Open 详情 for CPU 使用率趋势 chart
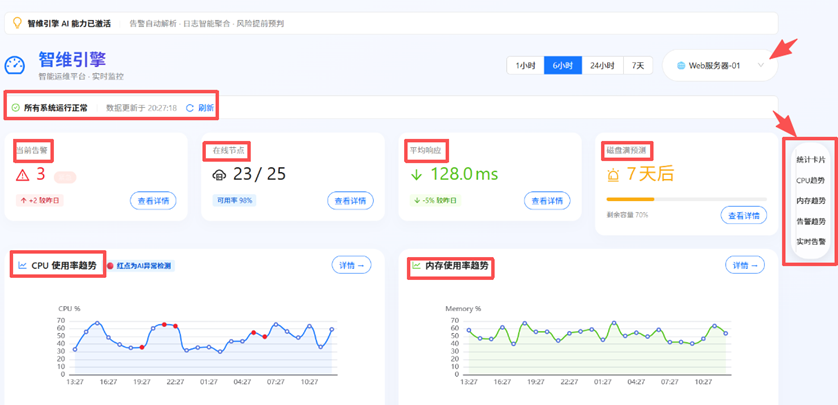The width and height of the screenshot is (838, 405). click(351, 265)
